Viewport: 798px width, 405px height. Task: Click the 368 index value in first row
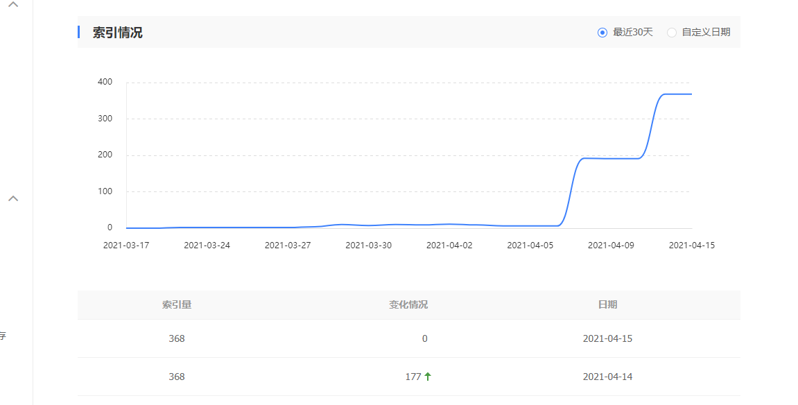(x=176, y=339)
